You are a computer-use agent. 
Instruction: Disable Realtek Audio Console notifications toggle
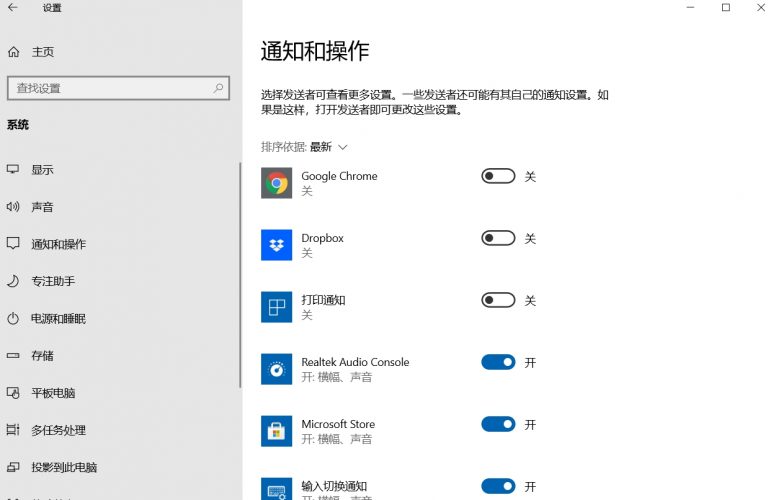click(498, 362)
